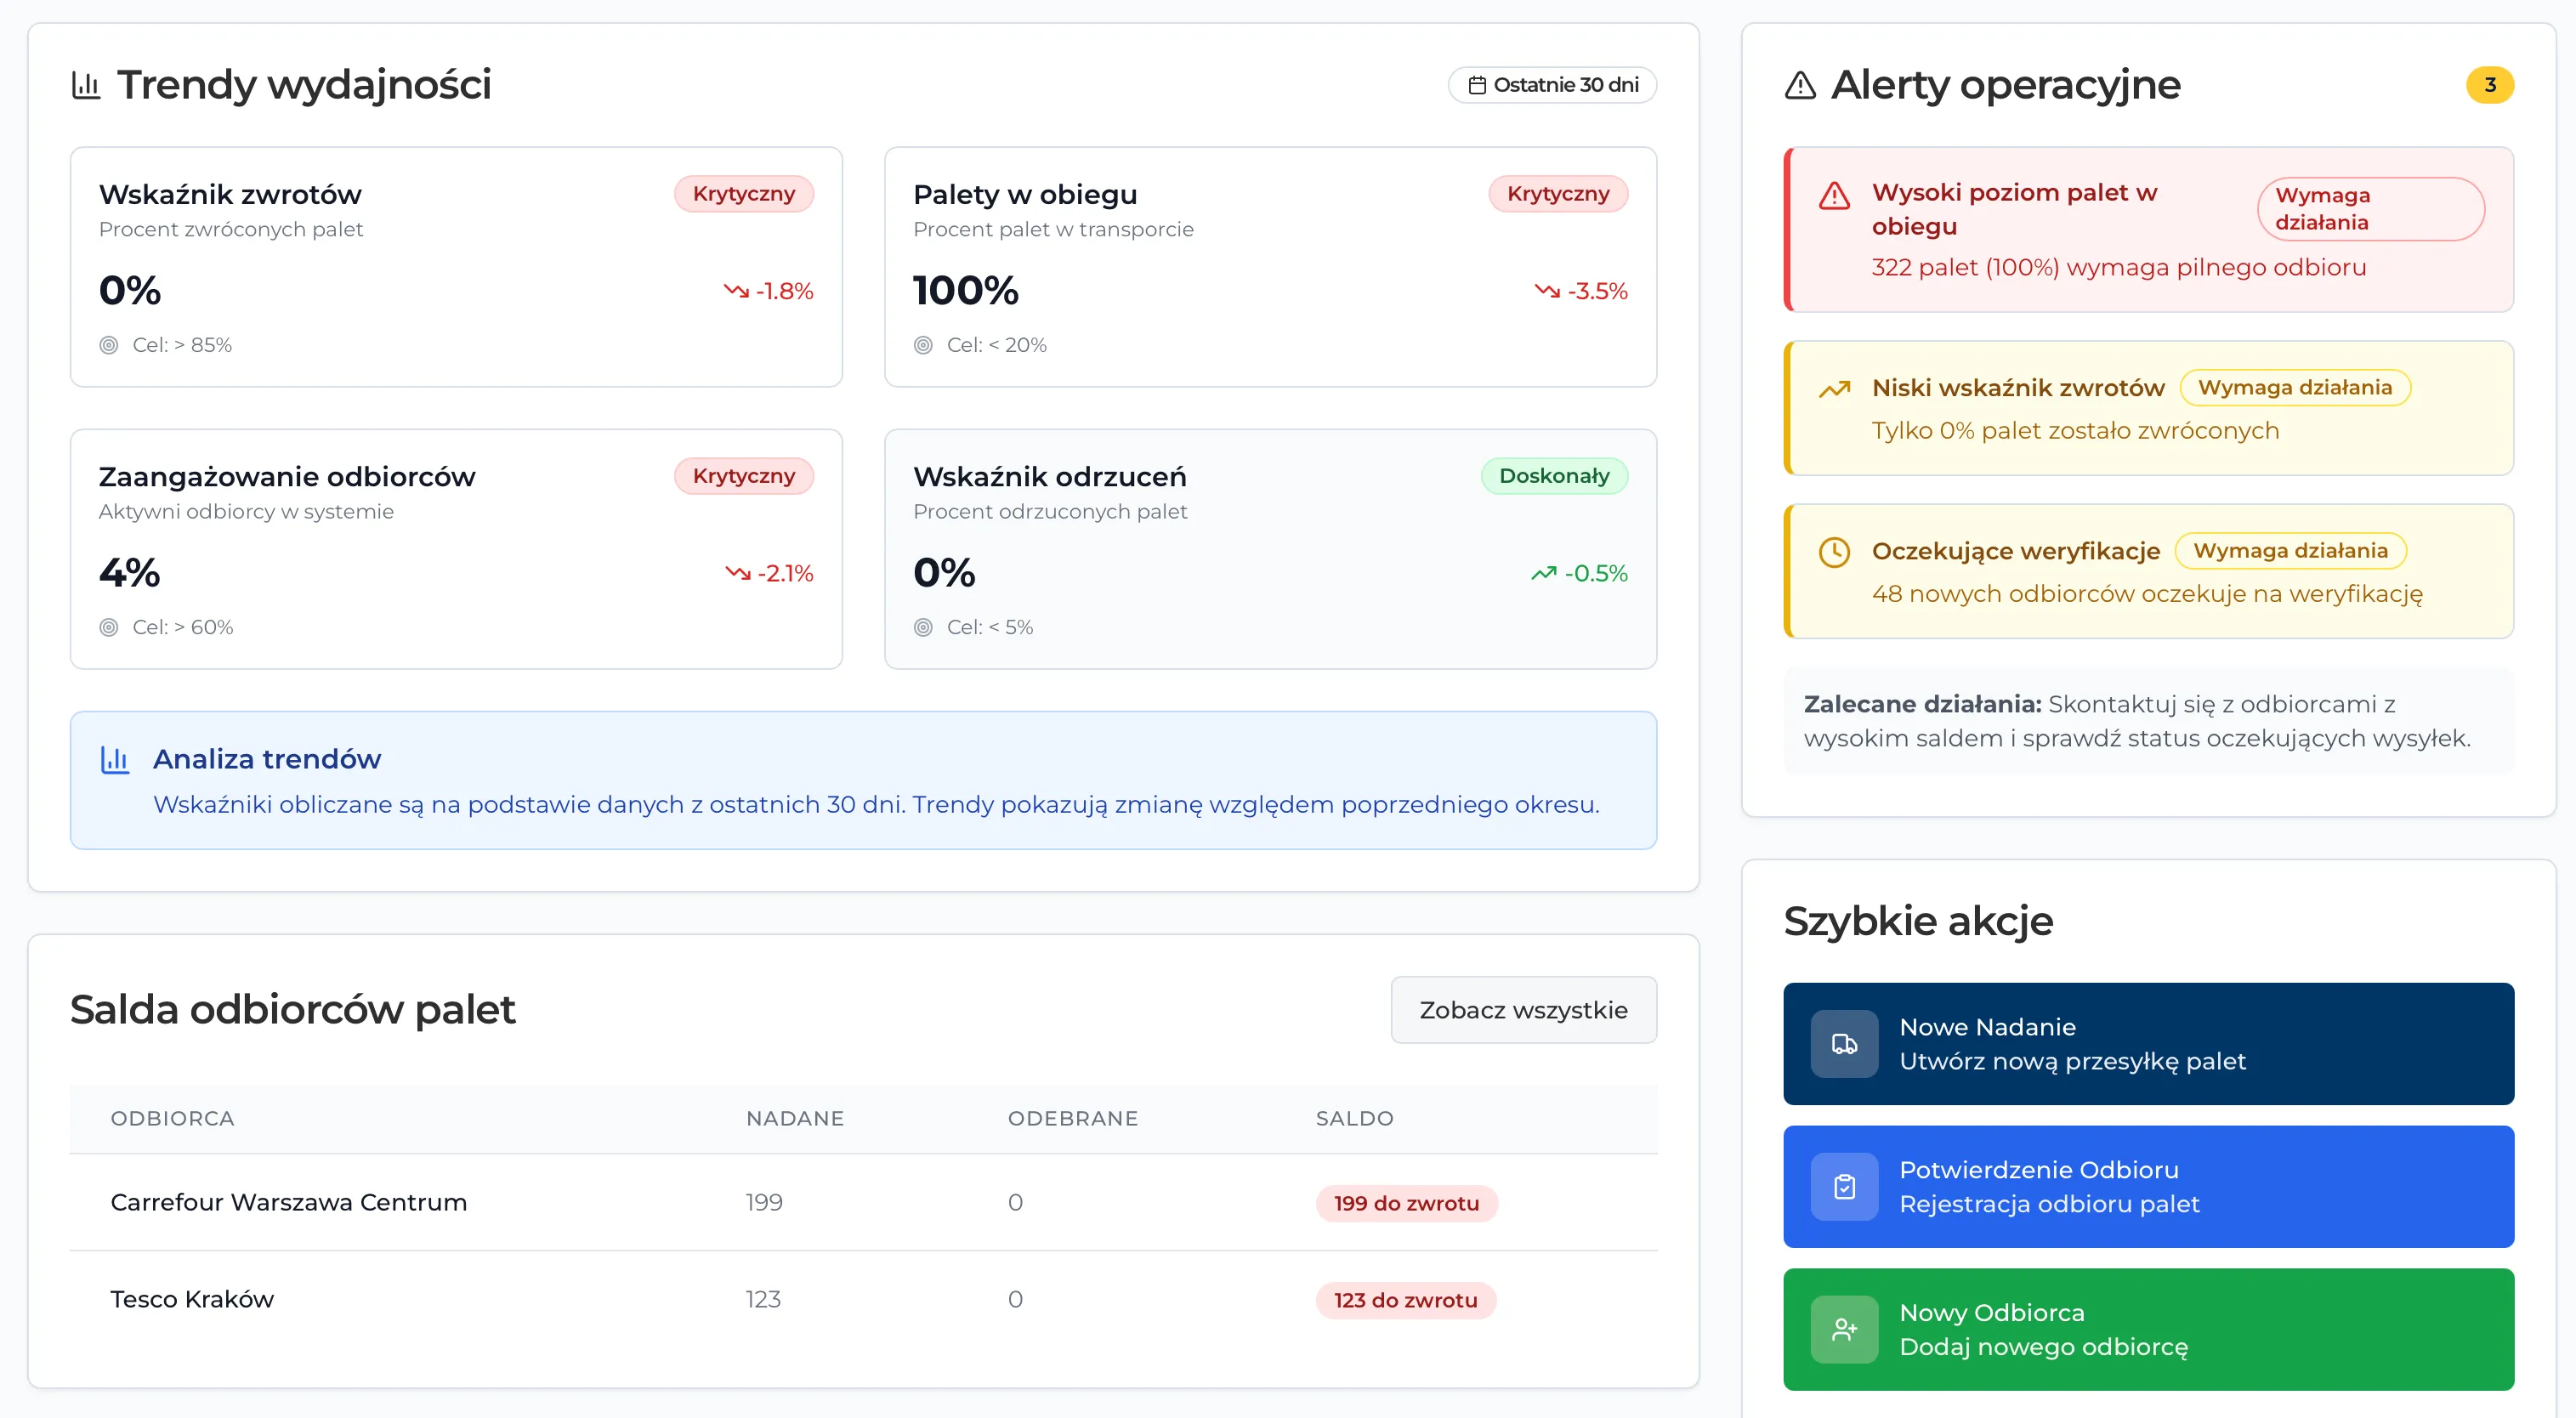Viewport: 2576px width, 1418px height.
Task: Click the bar chart icon beside Trendy wydajności
Action: 86,85
